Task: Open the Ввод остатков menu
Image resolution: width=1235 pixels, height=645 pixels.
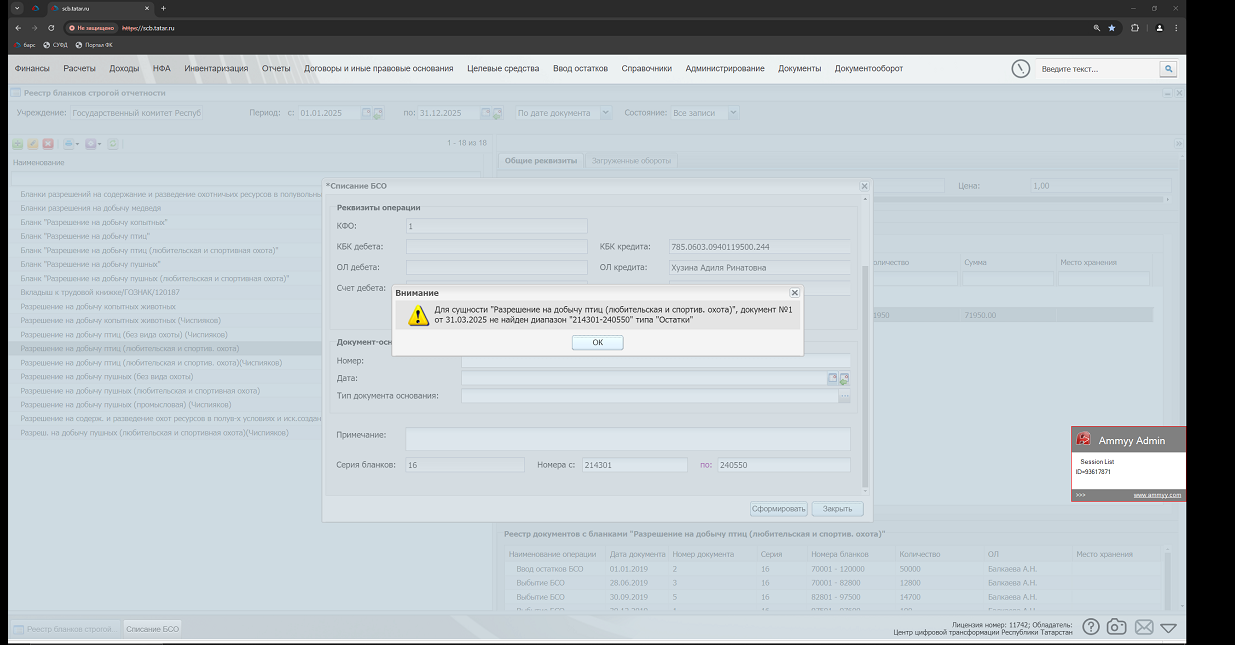Action: coord(580,68)
